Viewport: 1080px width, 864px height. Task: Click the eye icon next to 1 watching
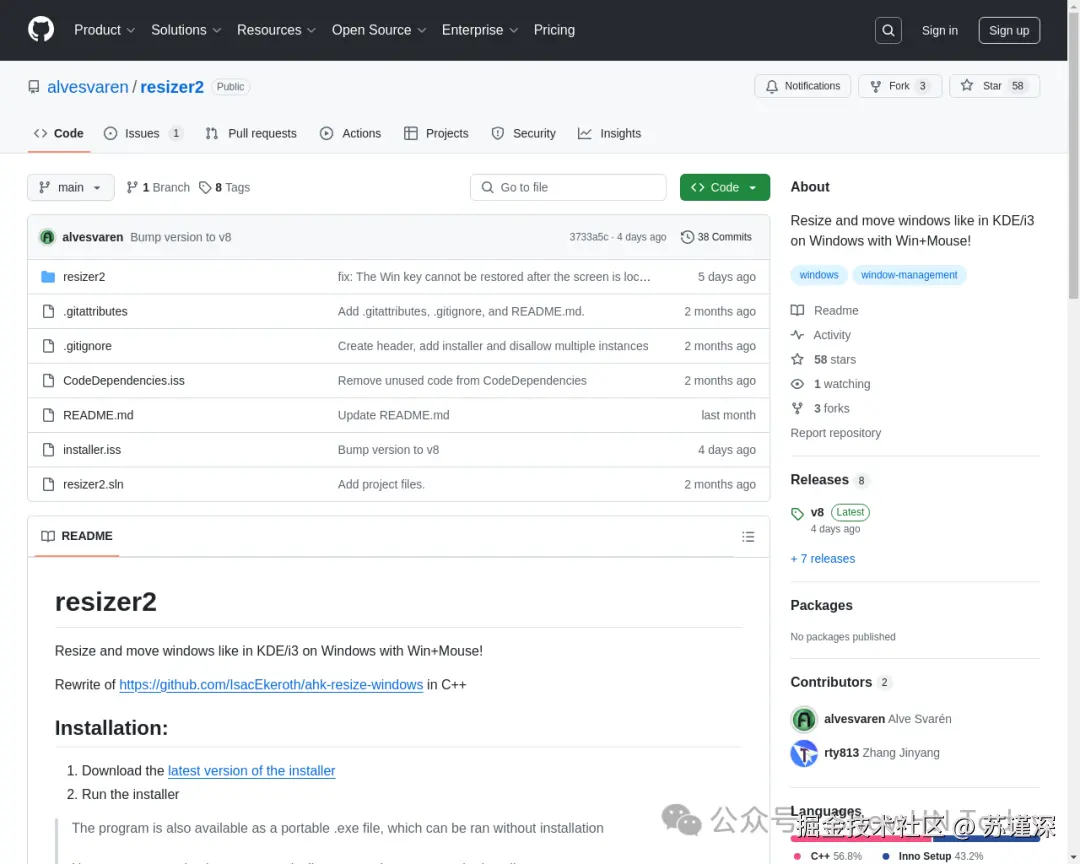798,384
